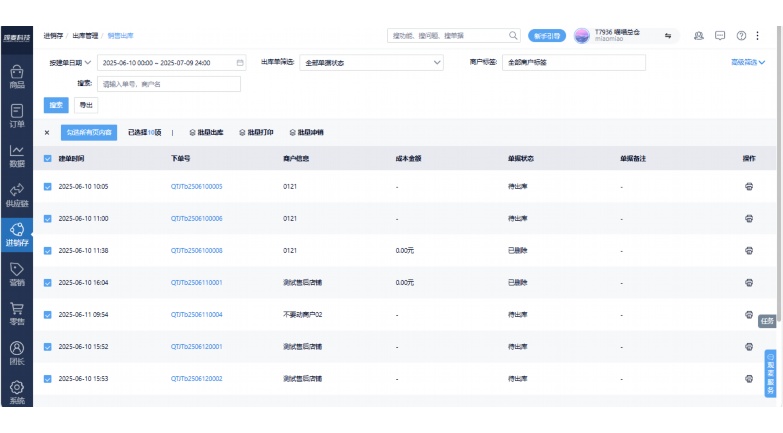Open the 全部单据状态 status dropdown
Viewport: 783px width, 433px height.
[371, 62]
